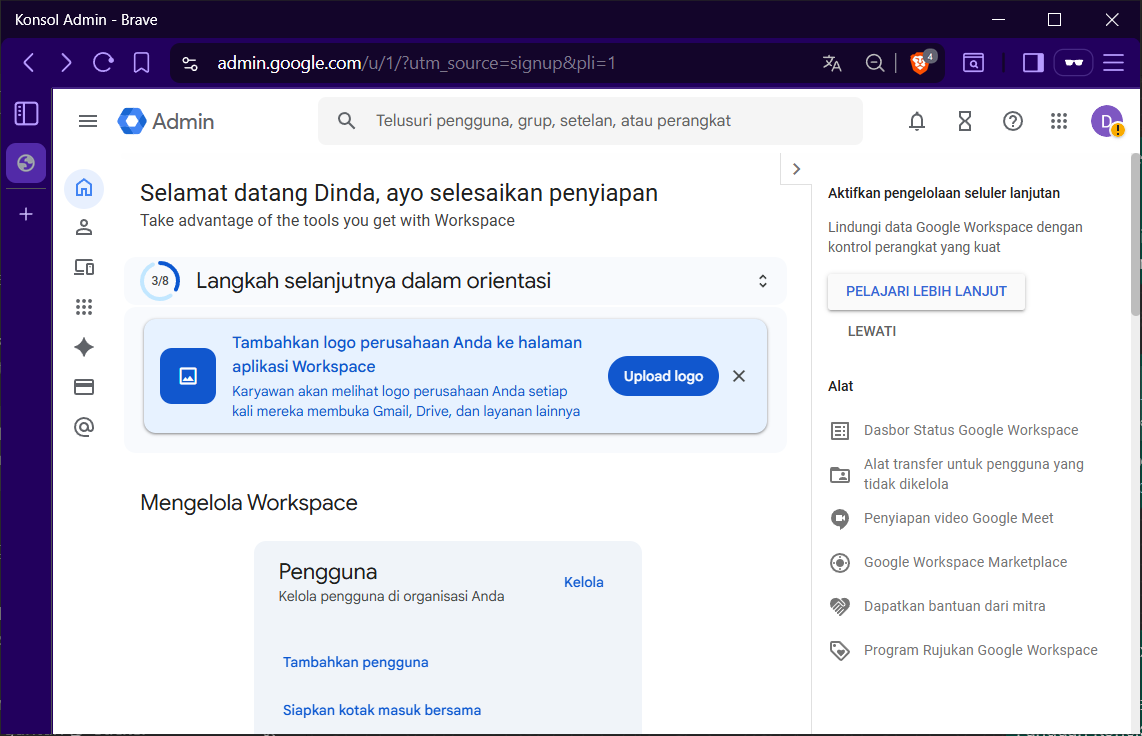Open Tambahkan logo perusahaan Anda heading
The image size is (1142, 736).
(x=407, y=355)
